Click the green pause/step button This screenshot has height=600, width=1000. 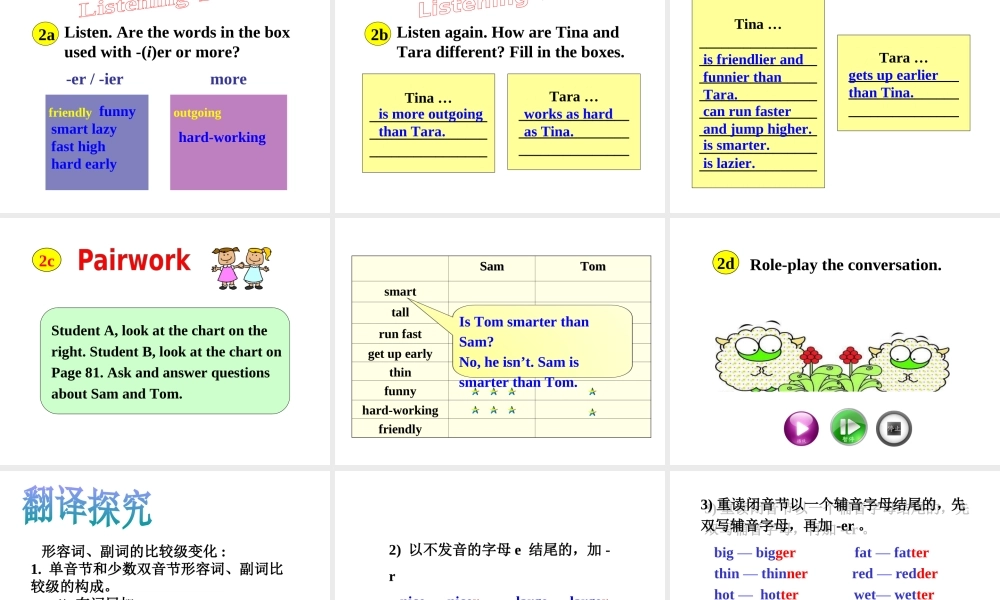(x=848, y=427)
